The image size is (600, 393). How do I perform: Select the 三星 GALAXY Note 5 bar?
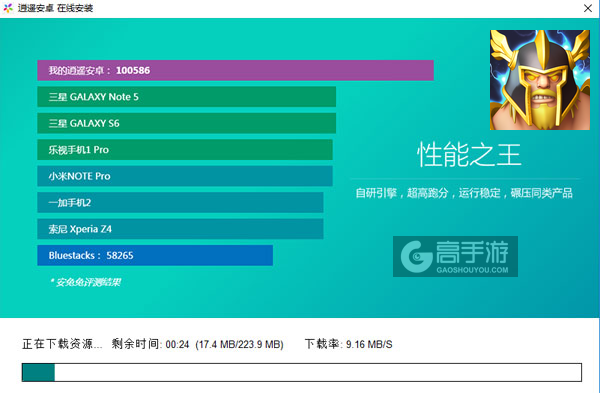click(x=186, y=97)
